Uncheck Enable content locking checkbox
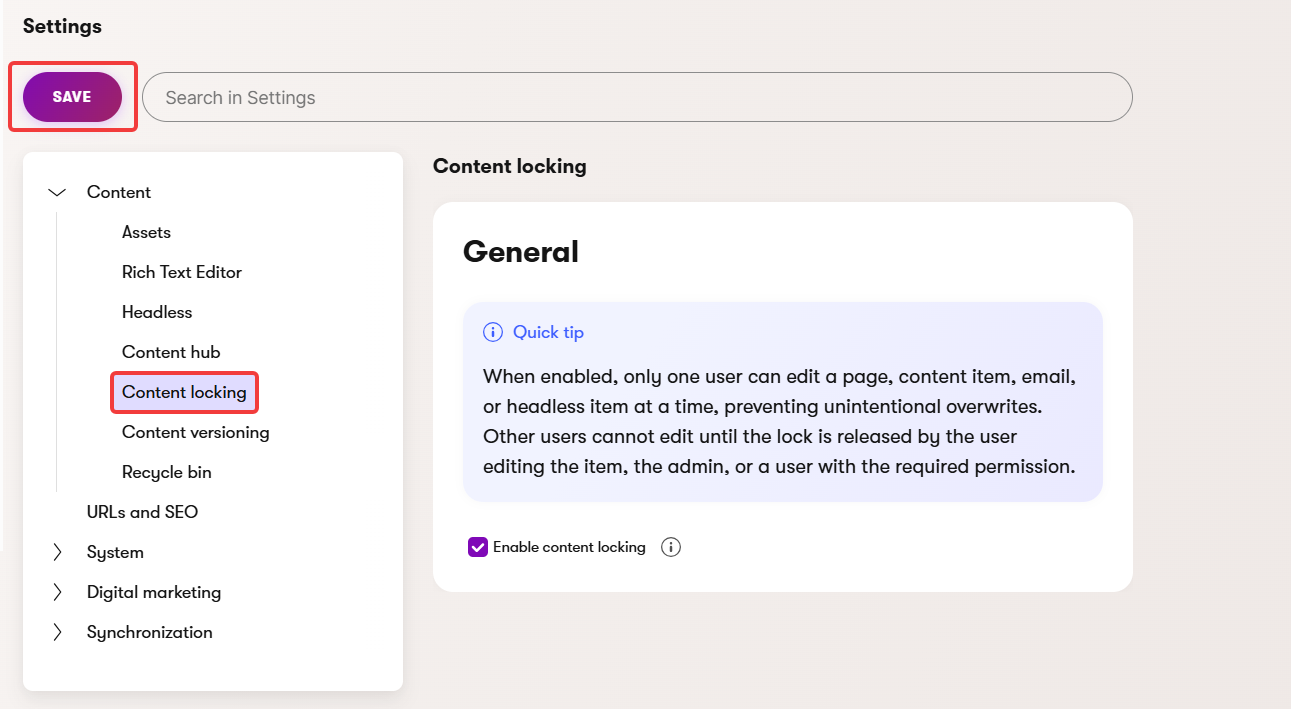Viewport: 1291px width, 709px height. click(478, 547)
